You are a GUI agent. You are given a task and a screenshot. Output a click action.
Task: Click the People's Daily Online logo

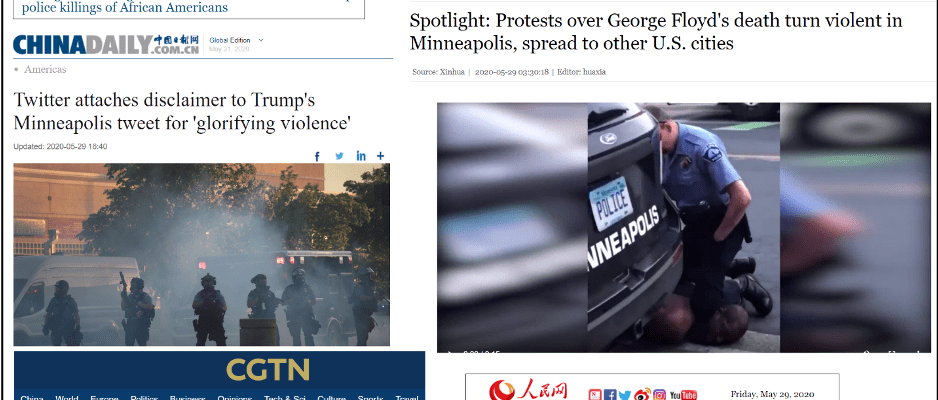click(x=528, y=390)
